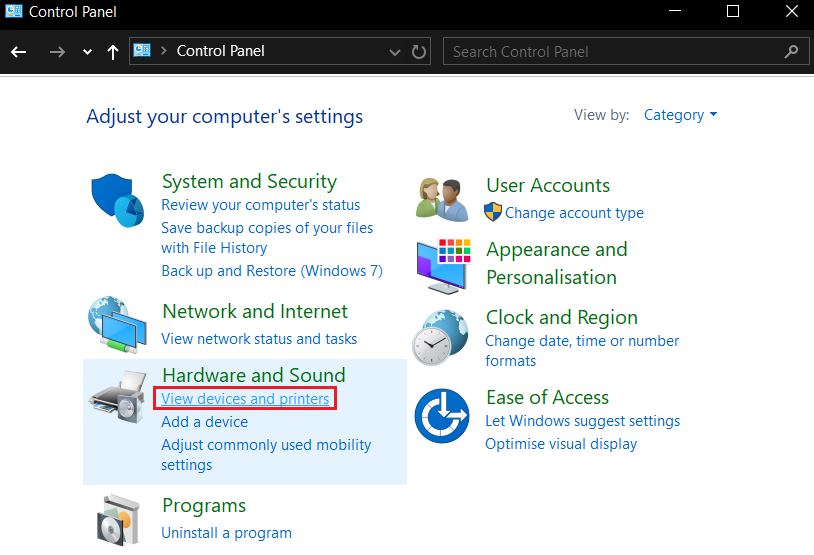The height and width of the screenshot is (555, 814).
Task: Open Clock and Region category heading
Action: 562,317
